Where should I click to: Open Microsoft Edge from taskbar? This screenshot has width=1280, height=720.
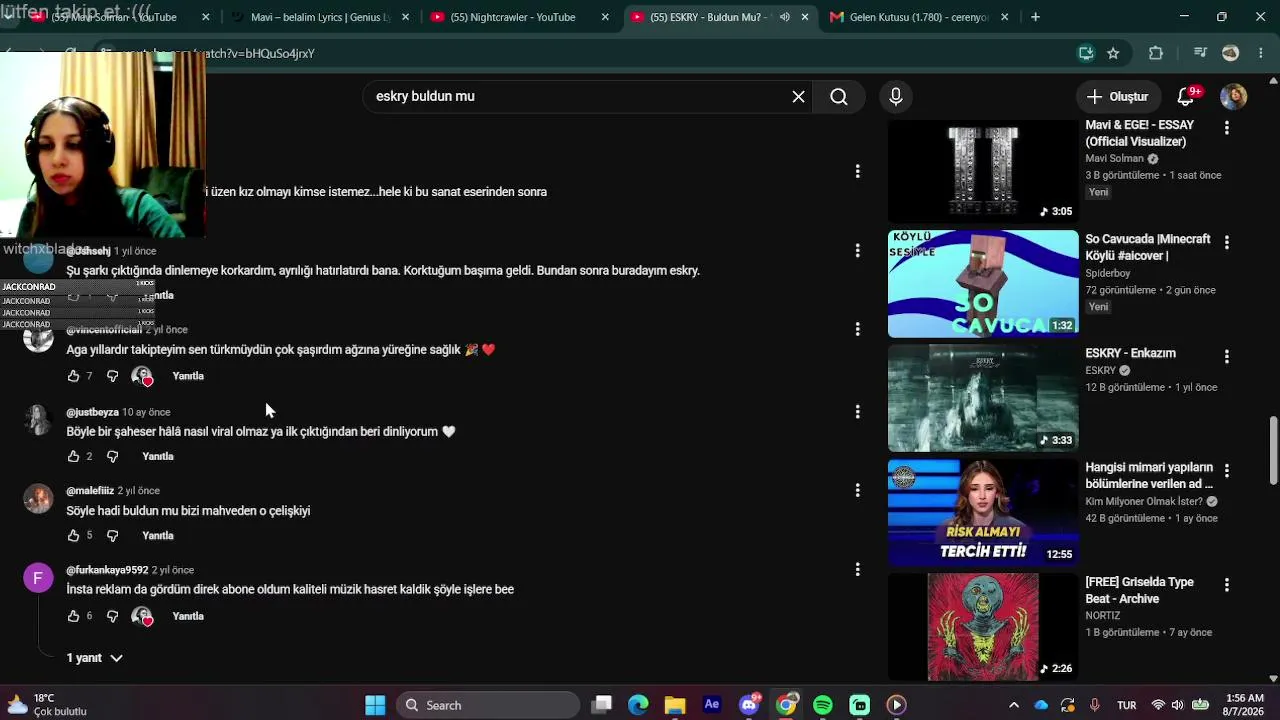[x=638, y=705]
